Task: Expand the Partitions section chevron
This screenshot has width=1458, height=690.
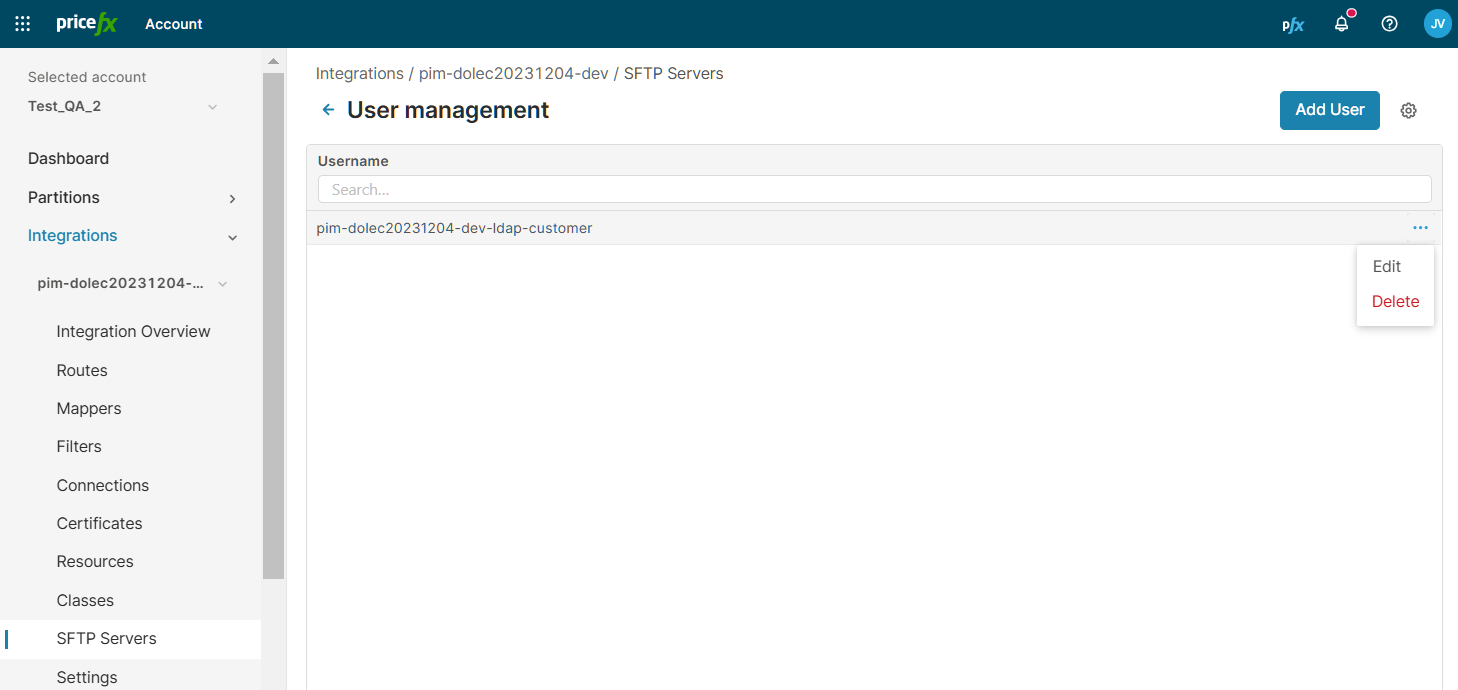Action: pyautogui.click(x=232, y=198)
